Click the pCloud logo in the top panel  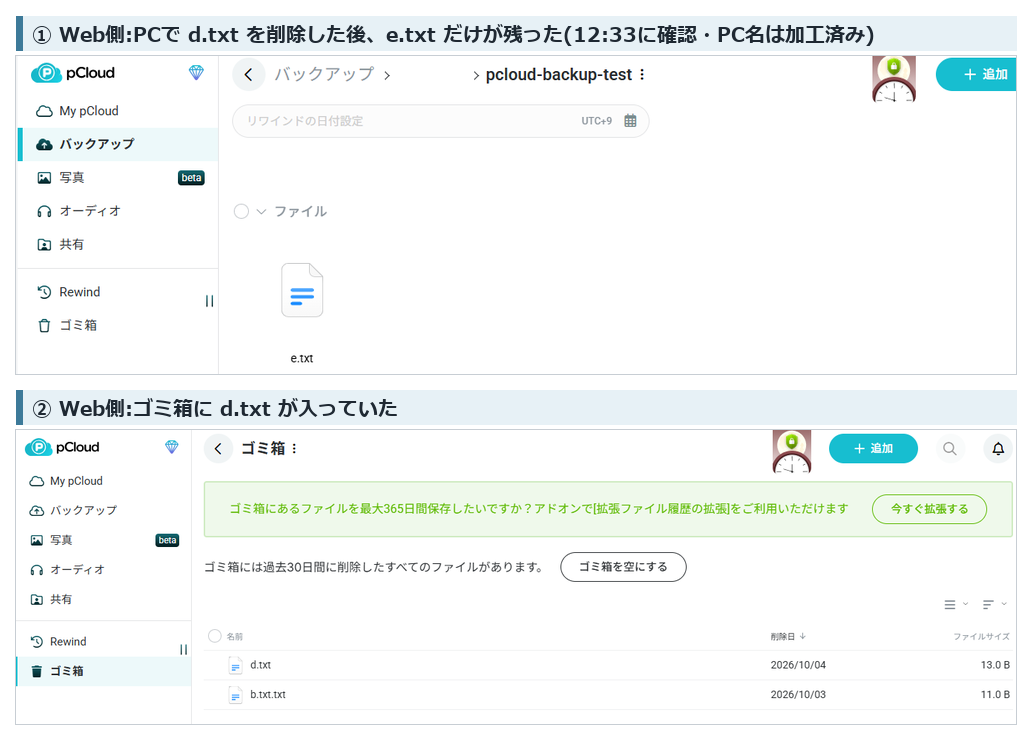[73, 72]
